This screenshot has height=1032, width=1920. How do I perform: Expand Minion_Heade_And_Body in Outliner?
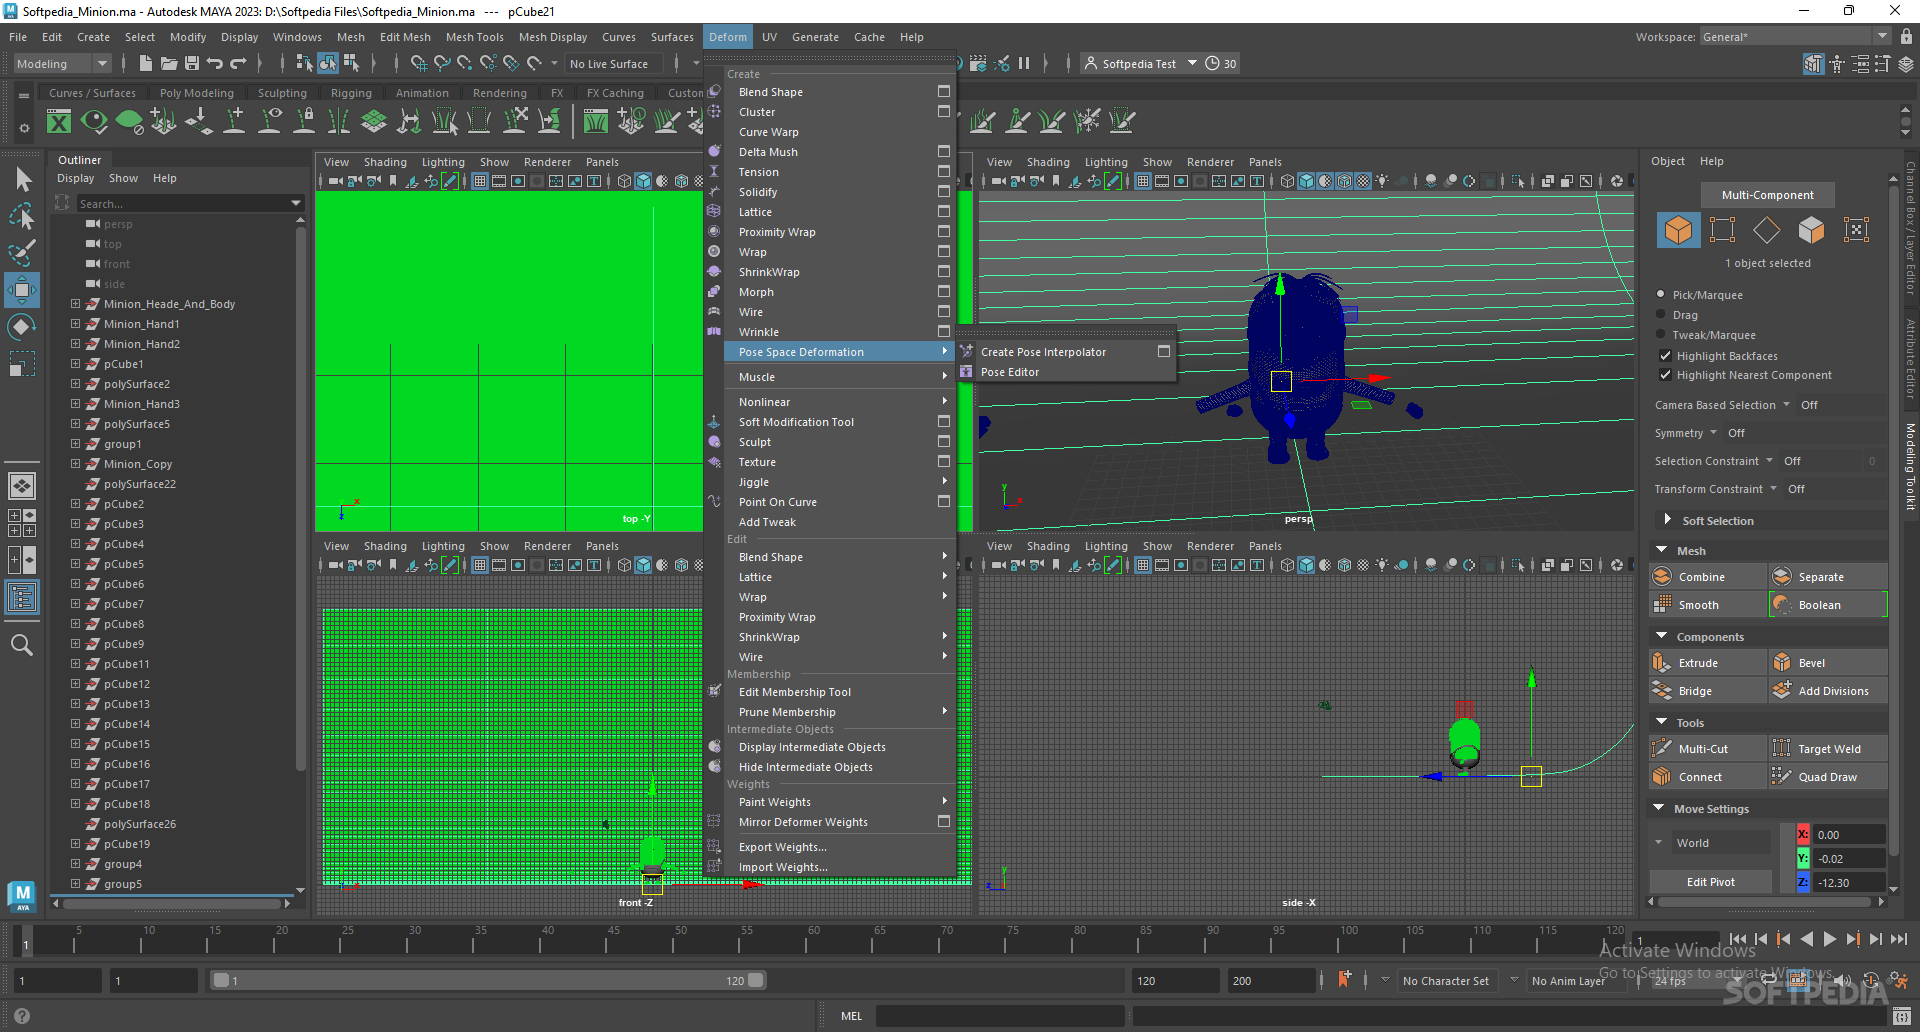pyautogui.click(x=75, y=303)
